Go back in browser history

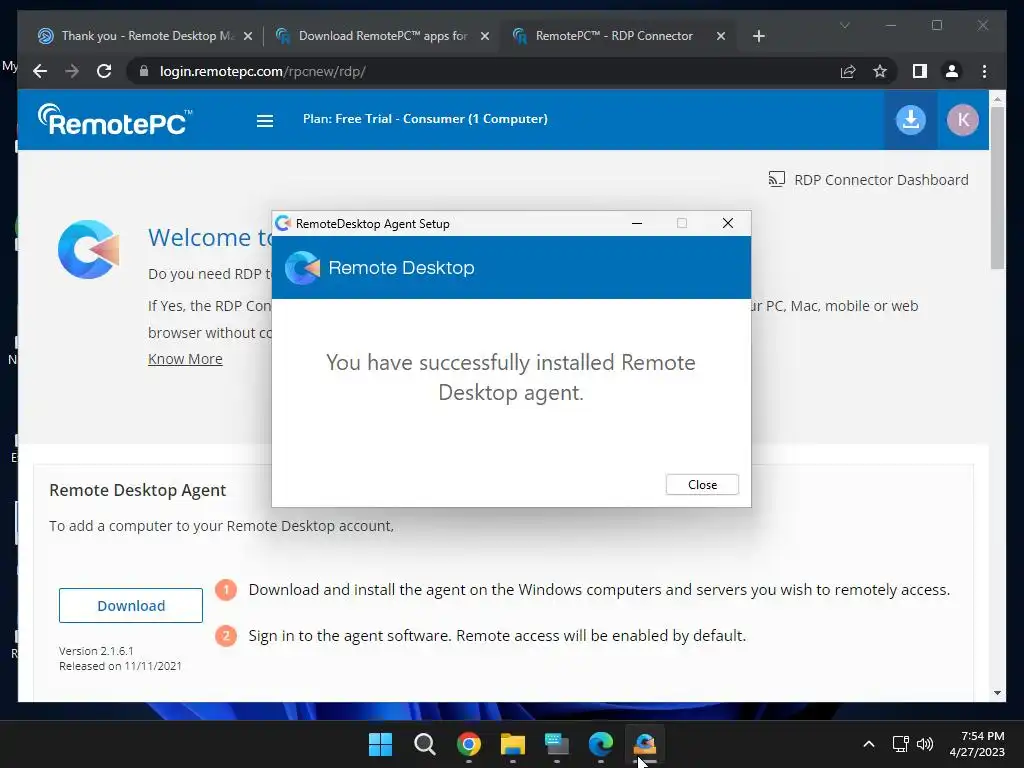(40, 71)
